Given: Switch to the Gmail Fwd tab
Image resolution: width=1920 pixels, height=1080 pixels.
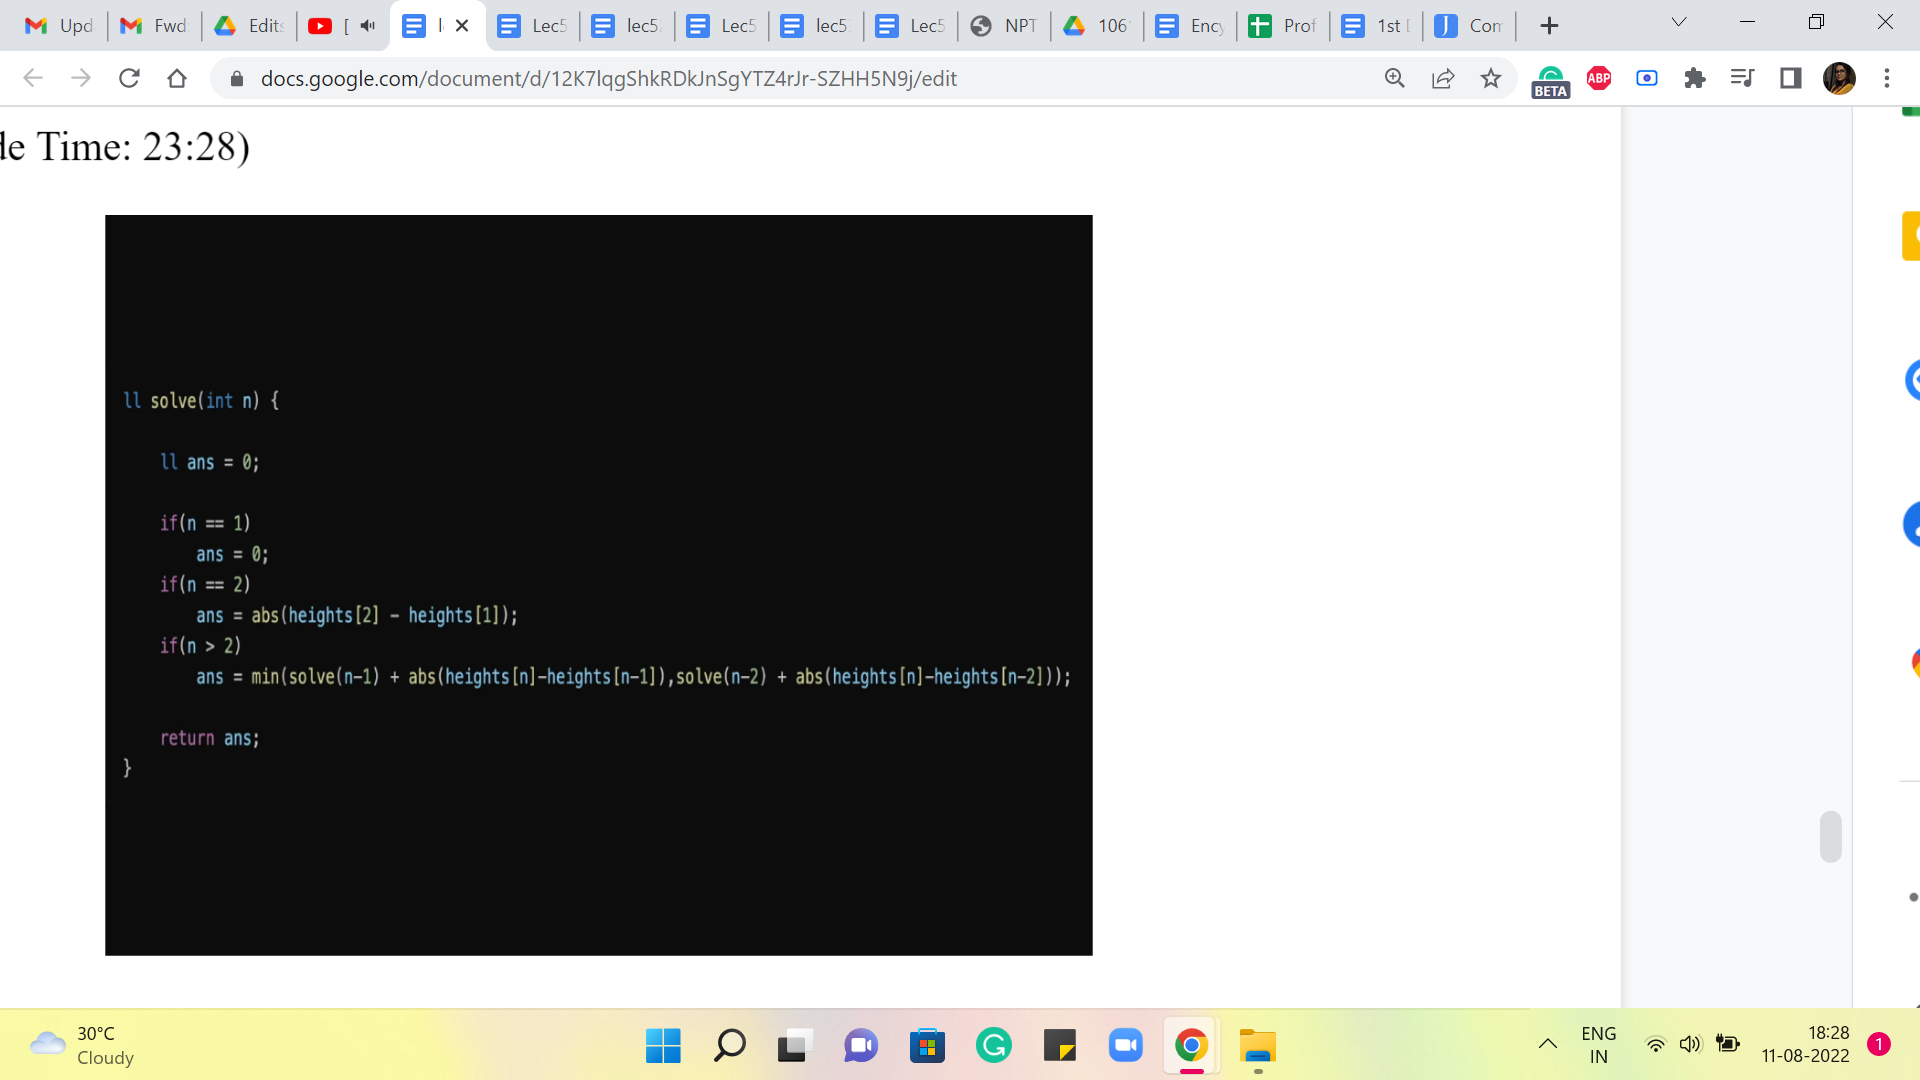Looking at the screenshot, I should pos(154,26).
